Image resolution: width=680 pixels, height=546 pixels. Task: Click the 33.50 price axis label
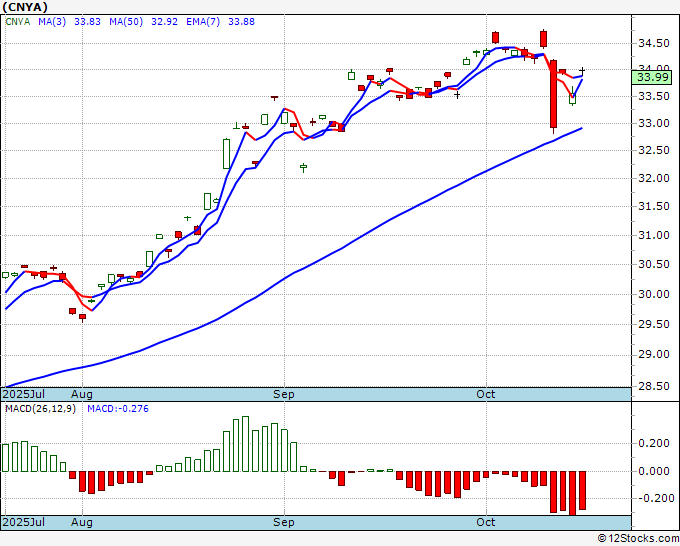coord(653,96)
